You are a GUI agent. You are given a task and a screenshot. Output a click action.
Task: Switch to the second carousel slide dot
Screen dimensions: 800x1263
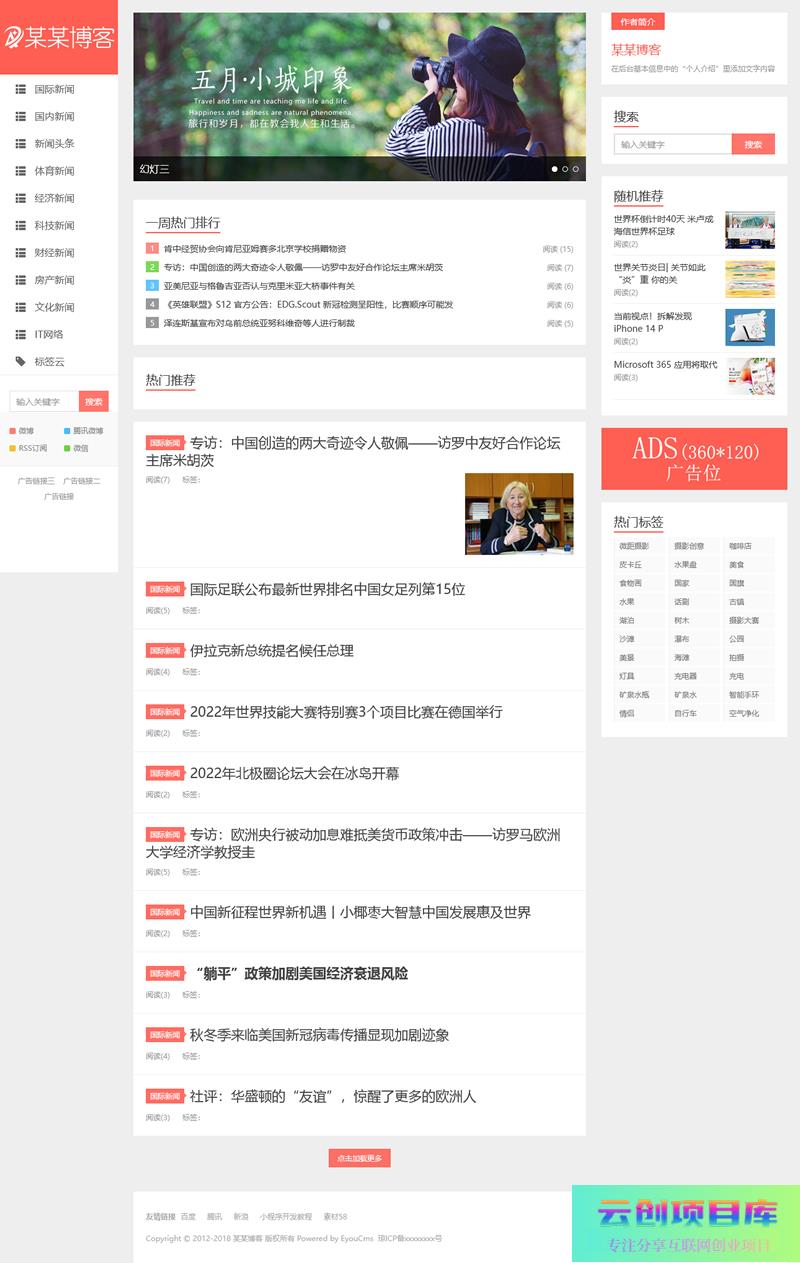click(x=565, y=169)
